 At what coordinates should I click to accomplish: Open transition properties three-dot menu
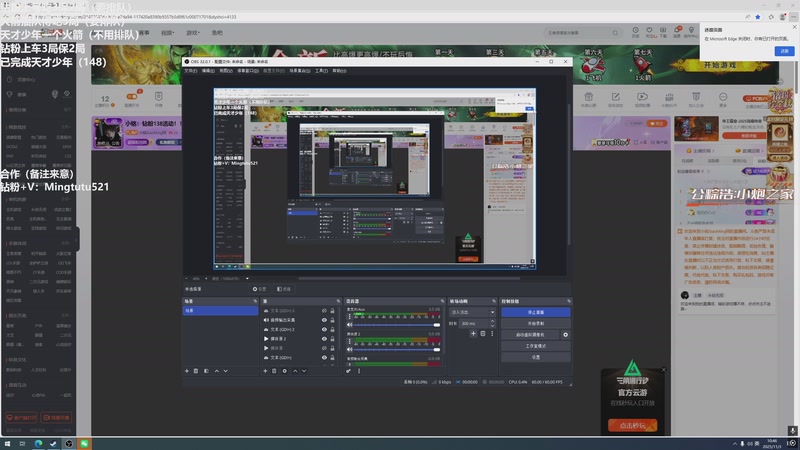(x=492, y=334)
